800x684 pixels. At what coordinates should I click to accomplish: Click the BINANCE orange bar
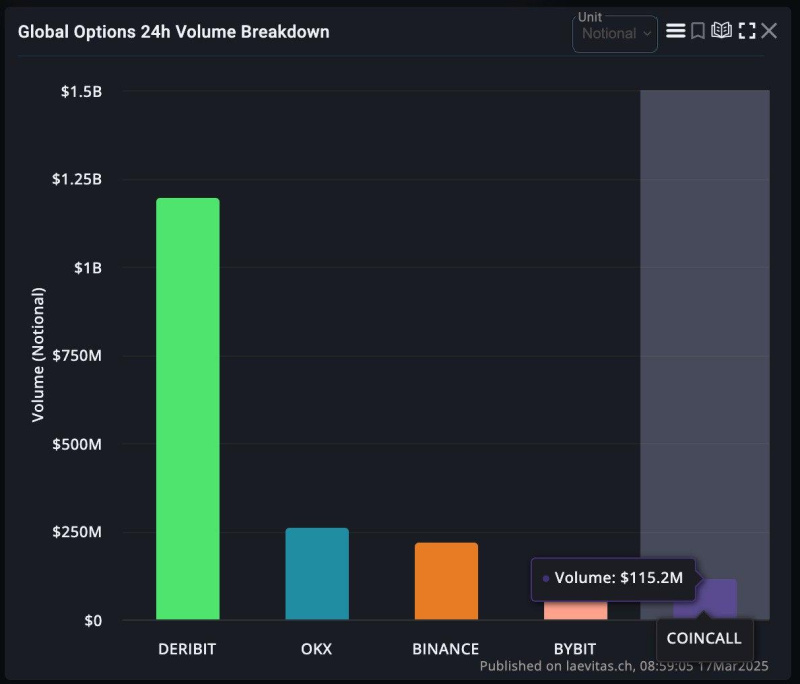pos(445,580)
